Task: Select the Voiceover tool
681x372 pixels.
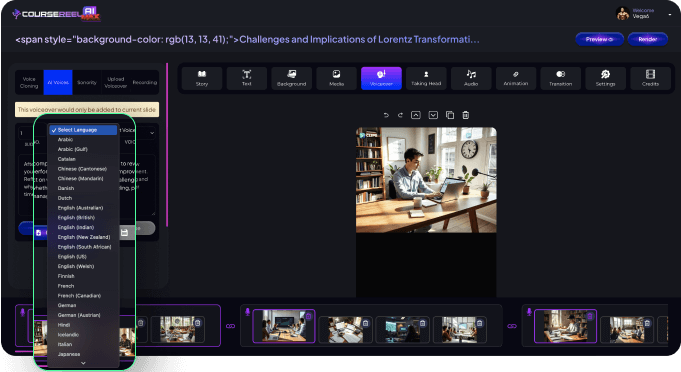Action: (381, 78)
